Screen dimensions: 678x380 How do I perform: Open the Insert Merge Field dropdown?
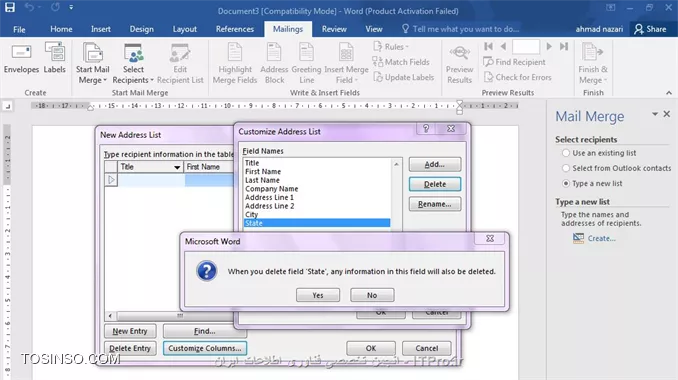point(346,64)
